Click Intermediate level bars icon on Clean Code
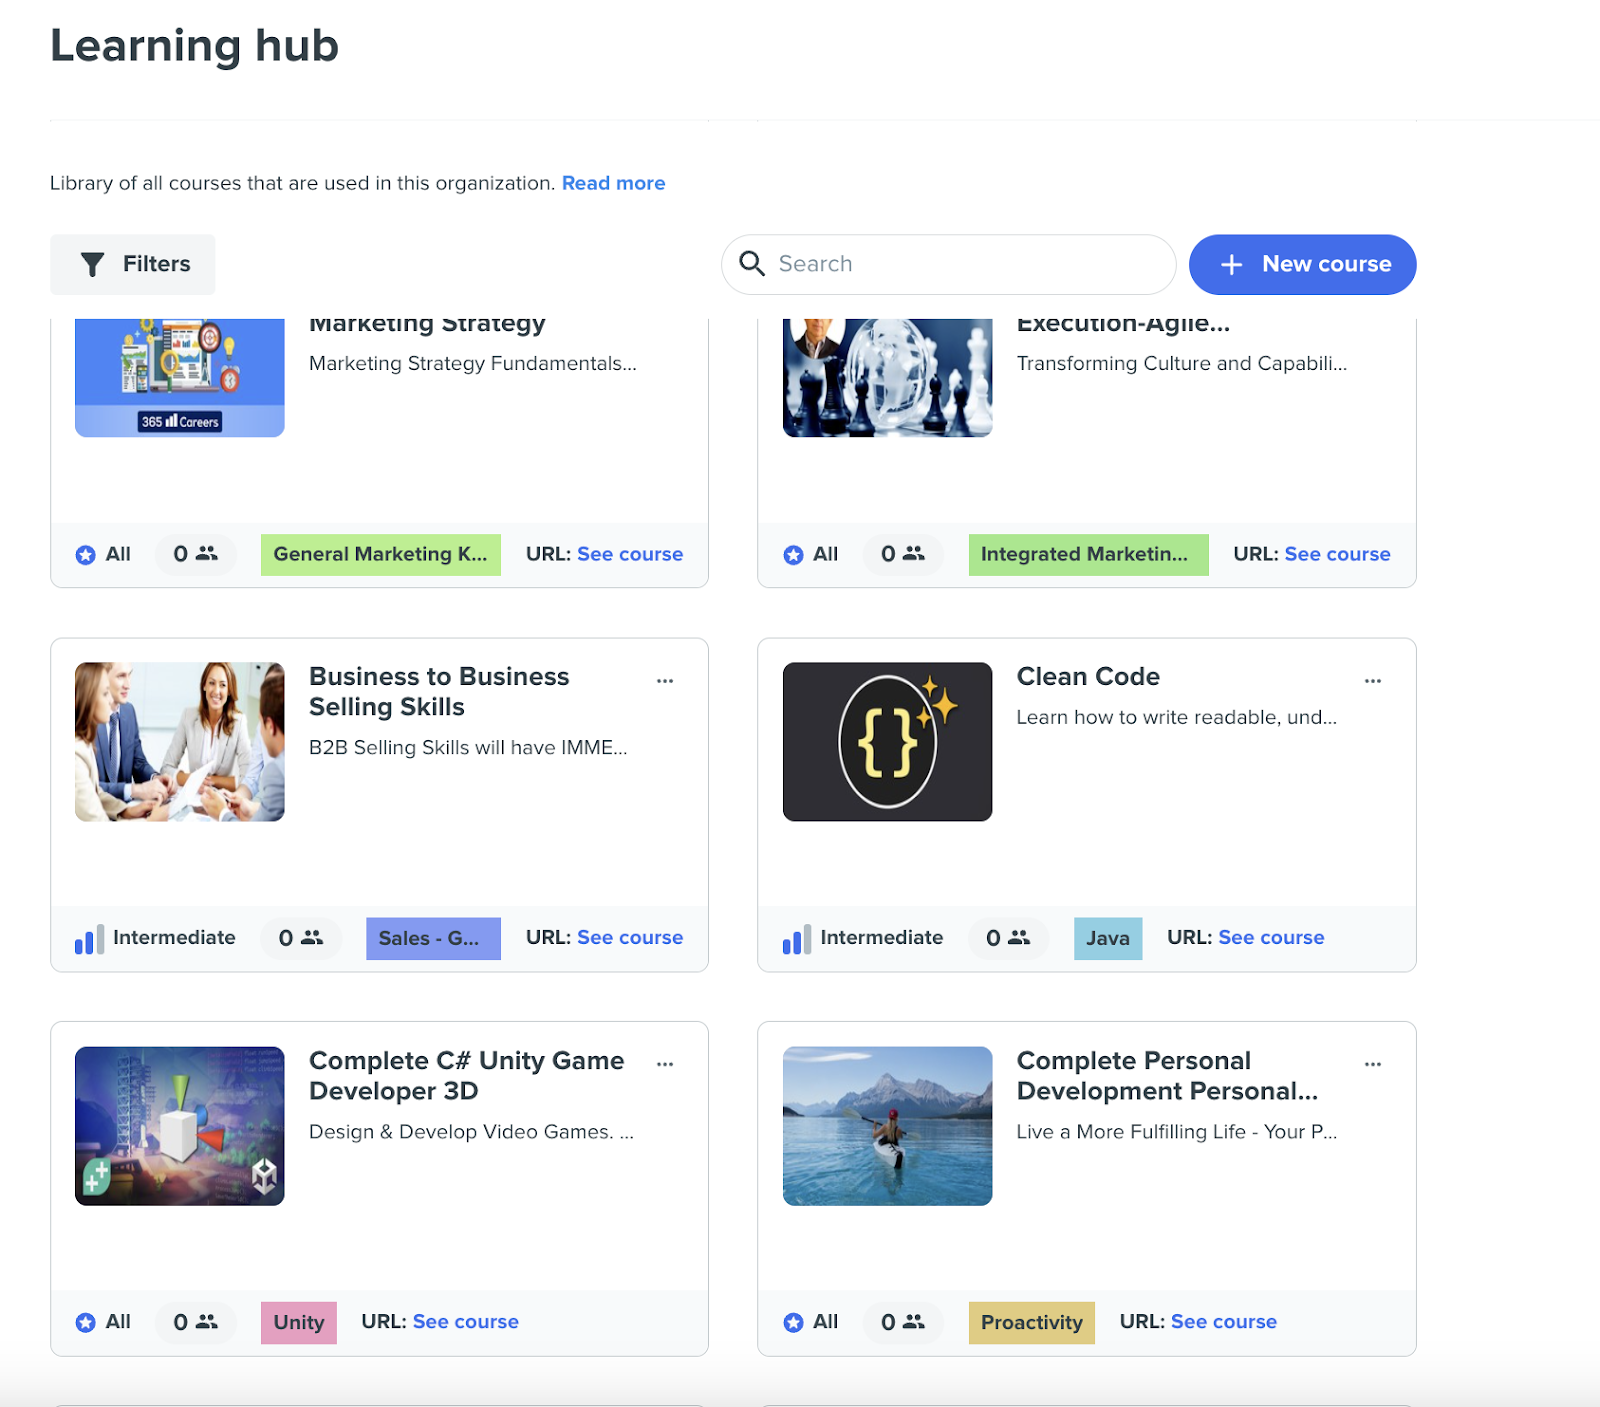 coord(797,939)
